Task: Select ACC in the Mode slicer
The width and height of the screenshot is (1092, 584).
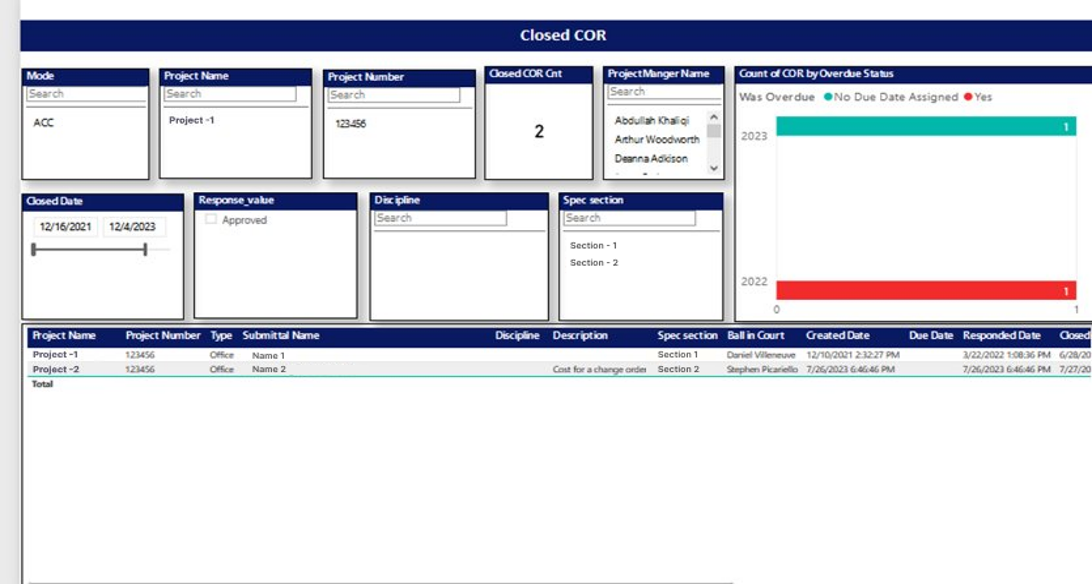Action: [44, 123]
